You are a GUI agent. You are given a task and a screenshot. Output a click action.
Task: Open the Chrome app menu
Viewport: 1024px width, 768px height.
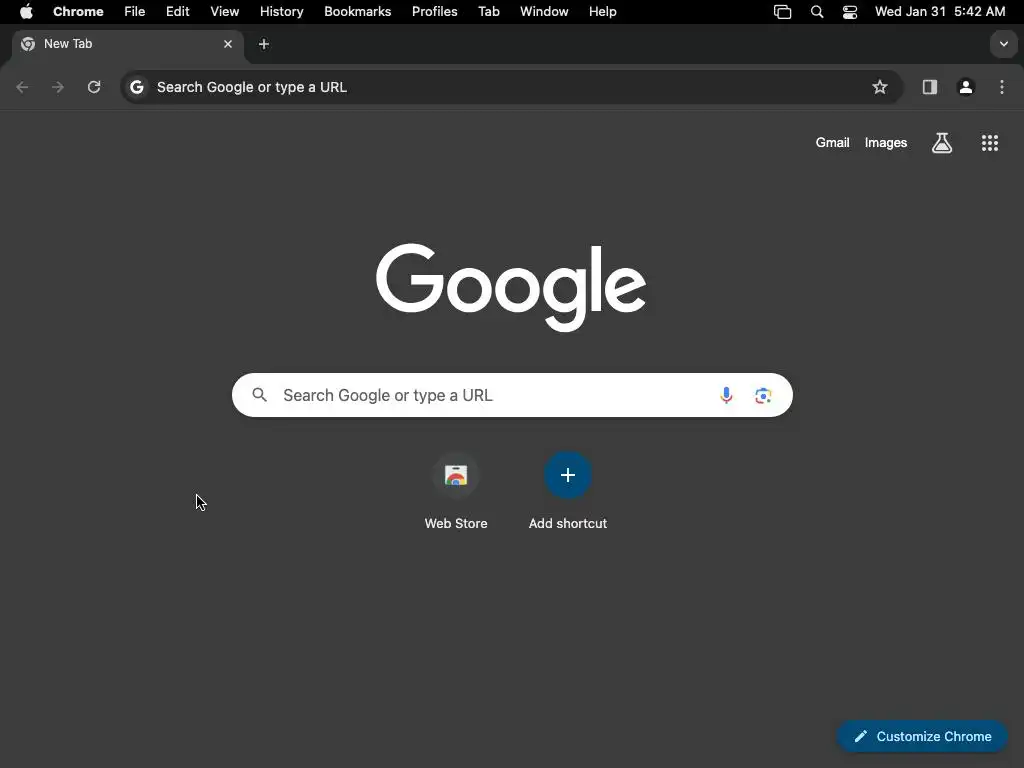click(x=78, y=12)
